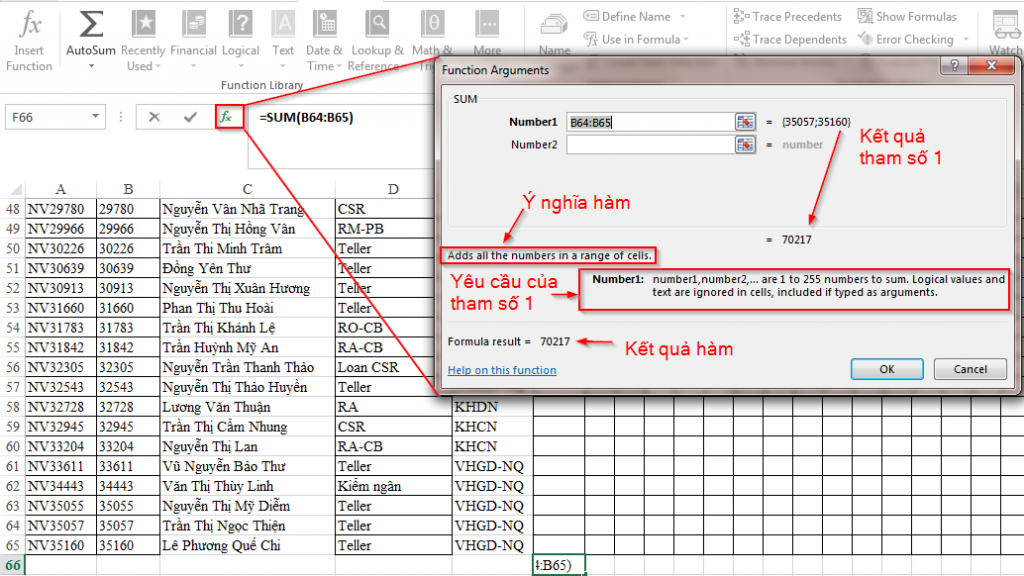Open the Insert Function dialog from ribbon
Image resolution: width=1024 pixels, height=576 pixels.
29,39
